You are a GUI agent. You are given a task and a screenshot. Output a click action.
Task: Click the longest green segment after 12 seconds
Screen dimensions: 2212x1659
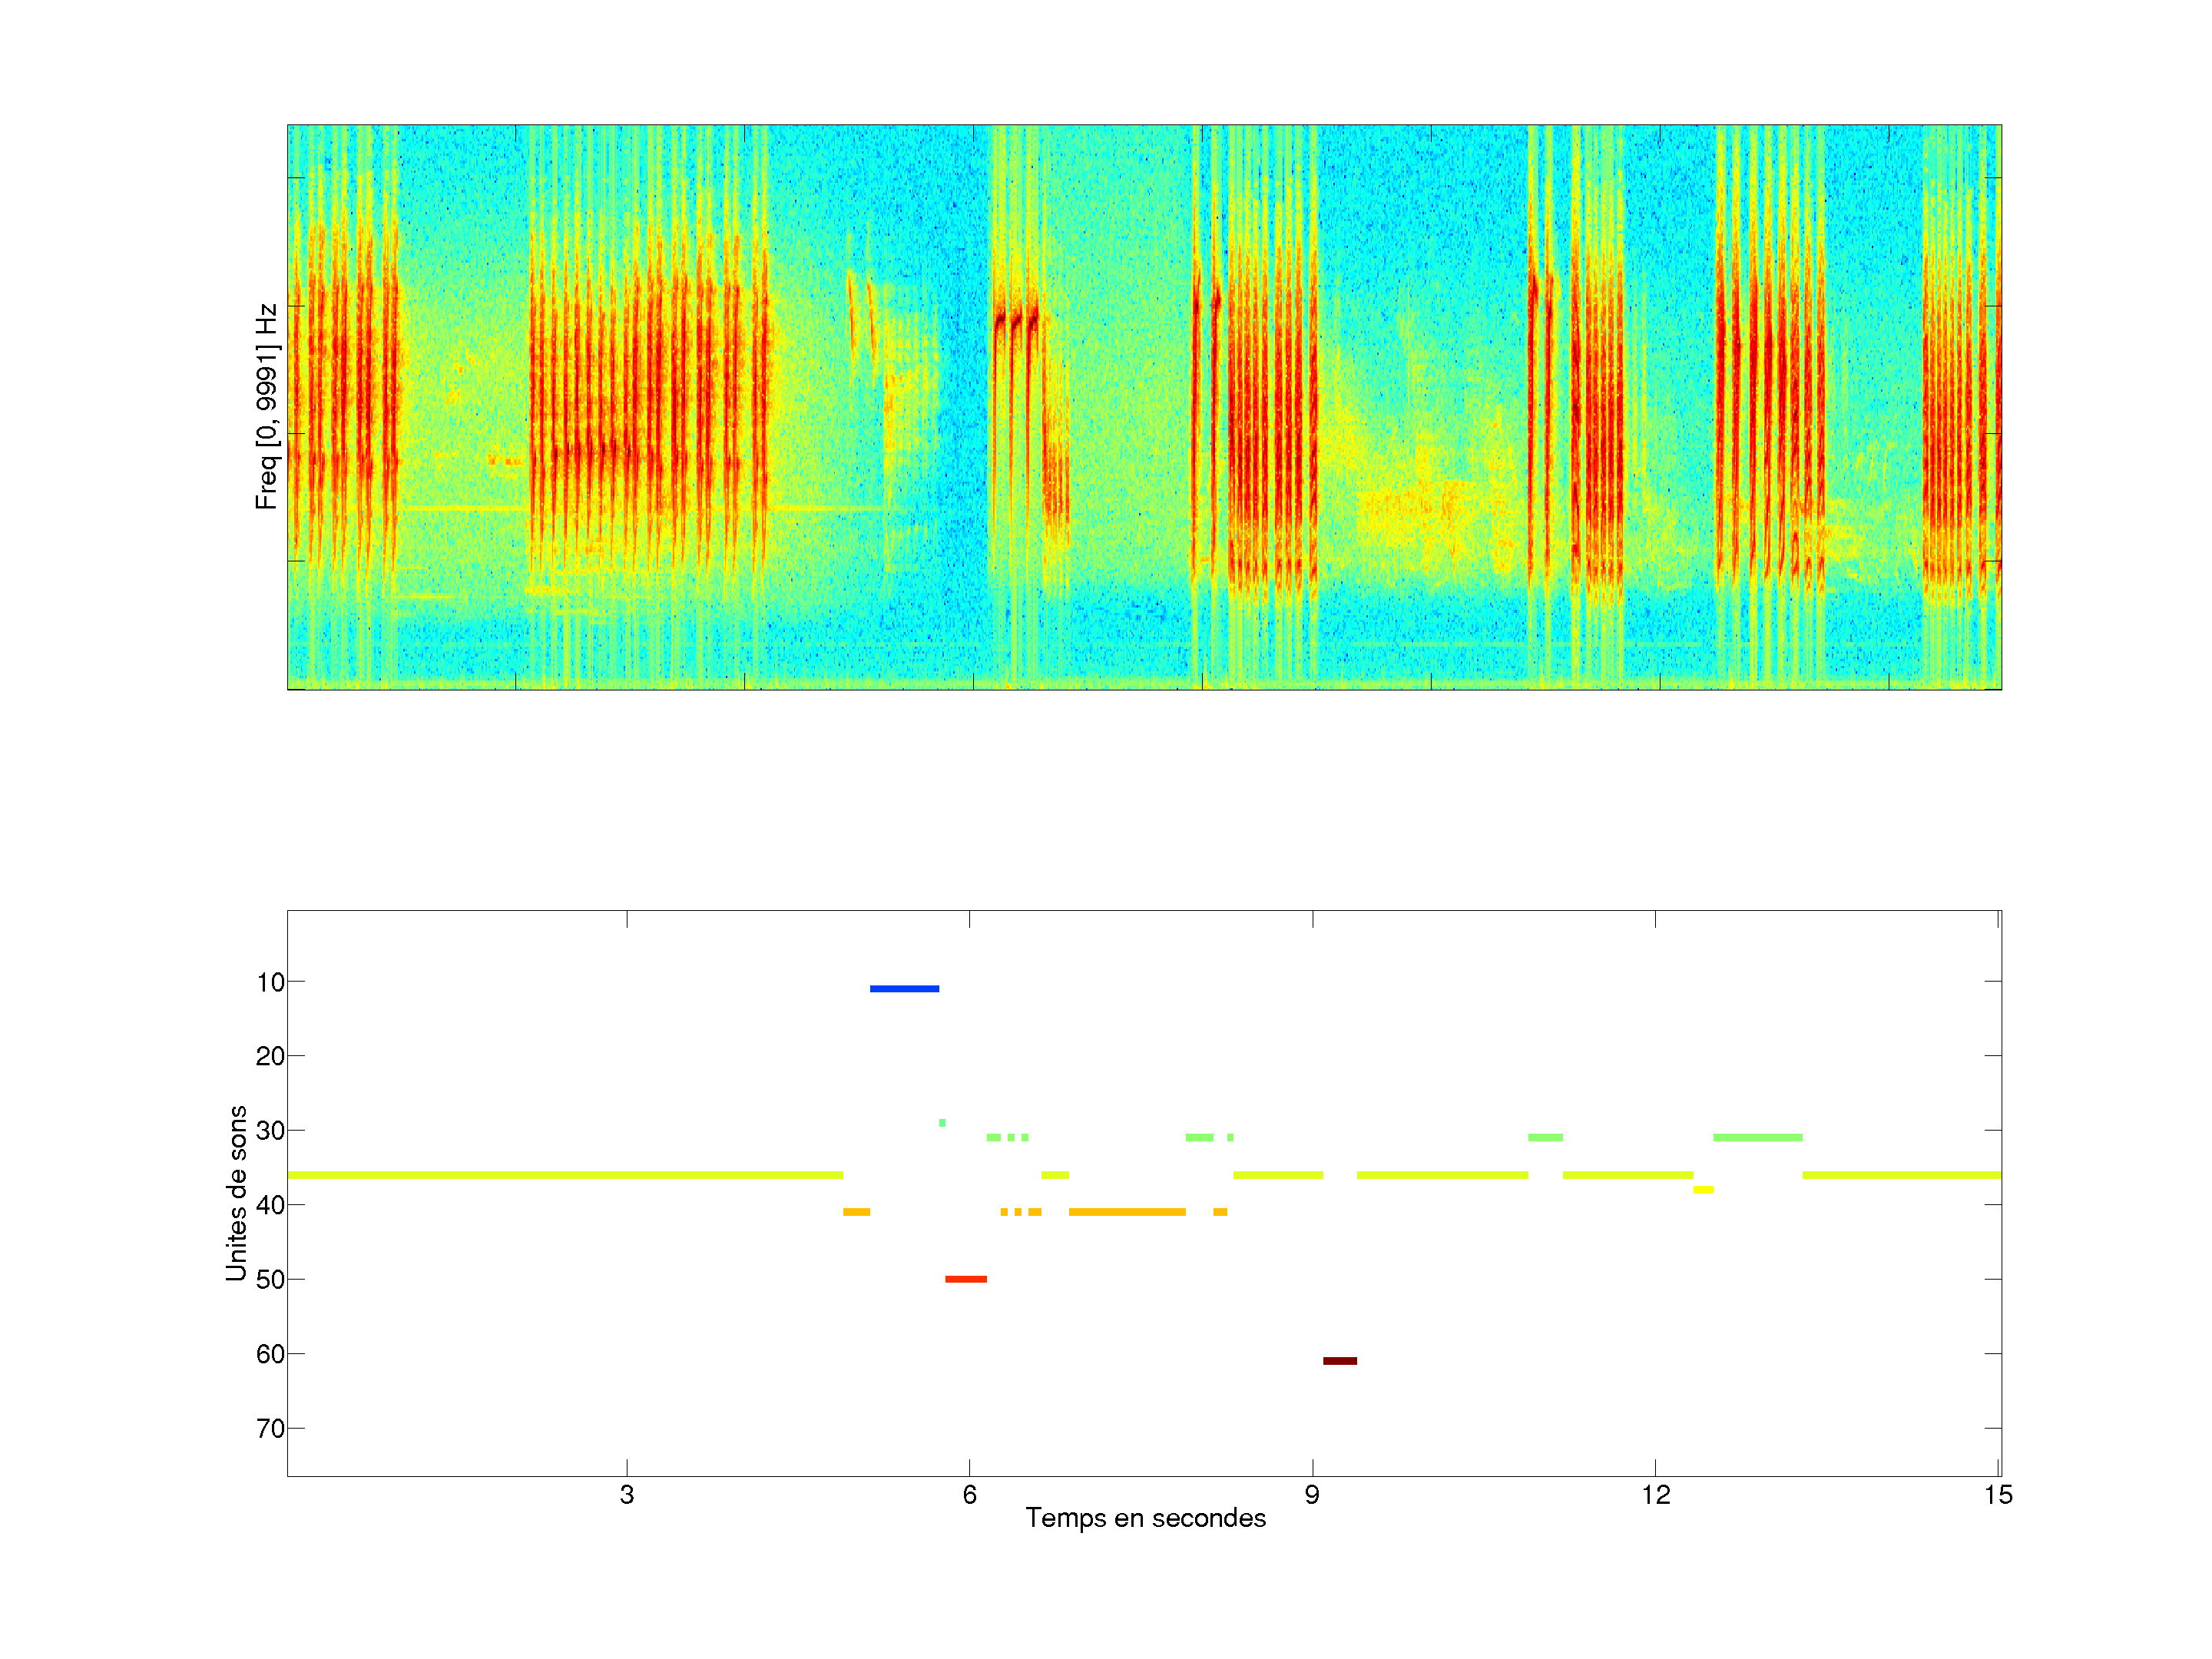click(1757, 1138)
